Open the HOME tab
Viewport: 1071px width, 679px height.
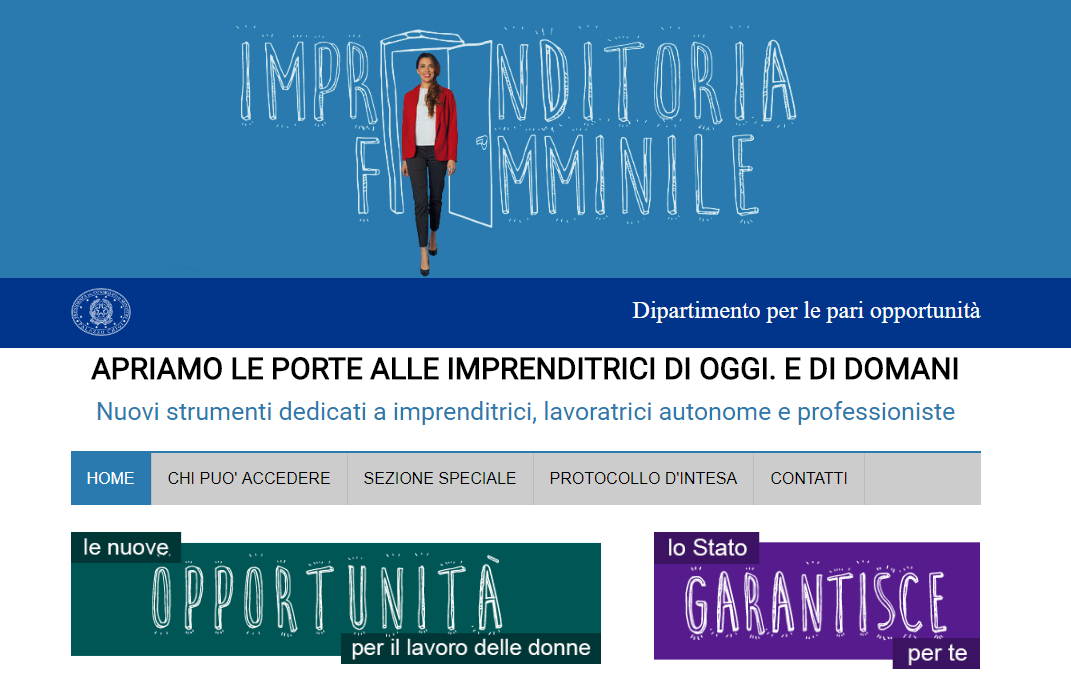[x=111, y=478]
